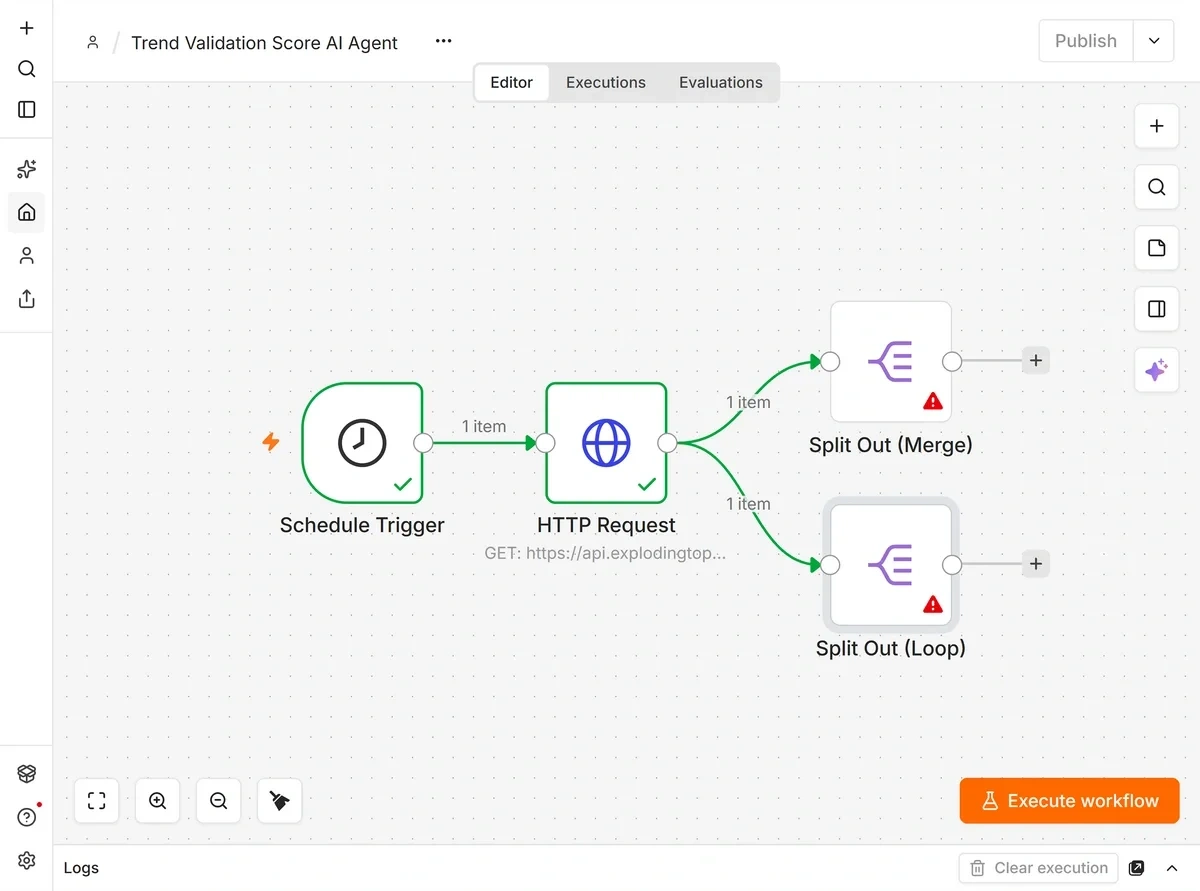The width and height of the screenshot is (1200, 891).
Task: Click the 1 item label after Schedule Trigger
Action: (484, 426)
